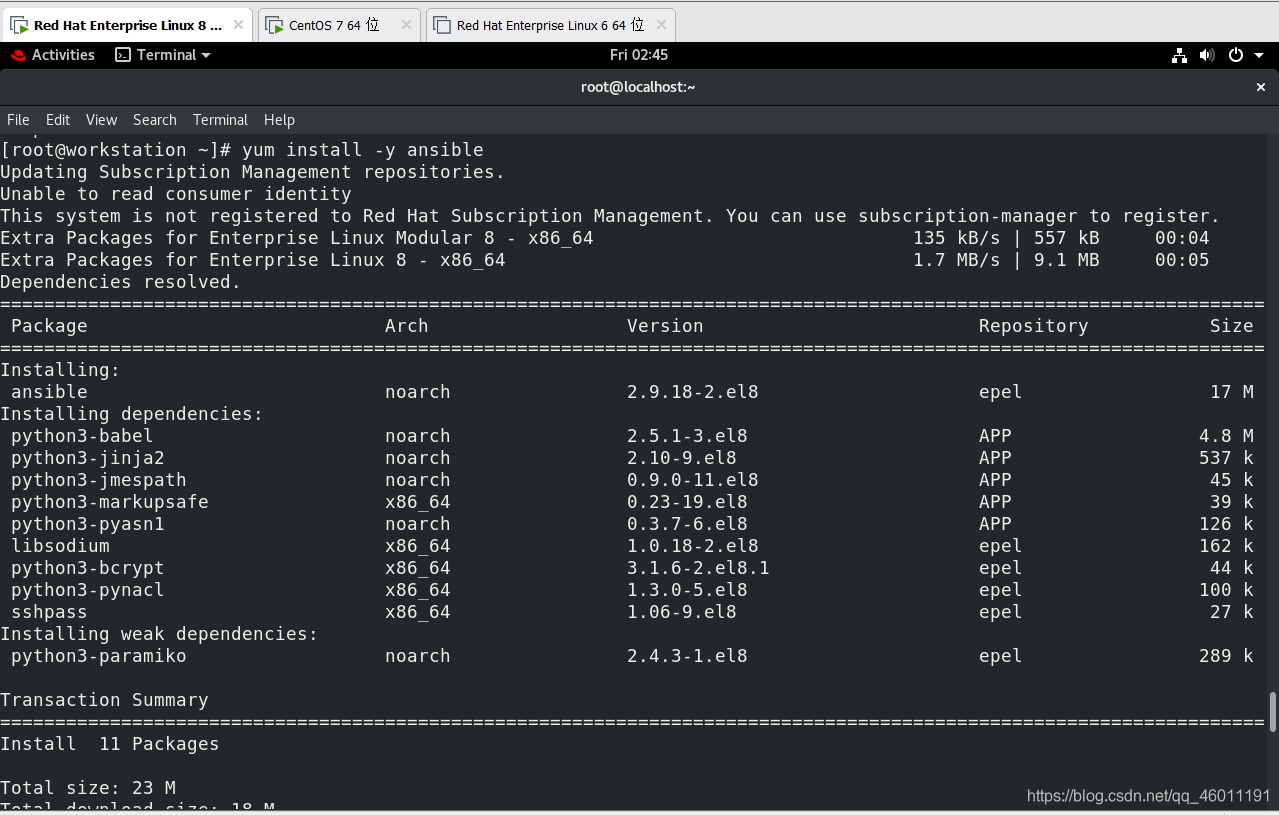Viewport: 1279px width, 815px height.
Task: Click the 'Dependencies resolved.' line
Action: 121,282
